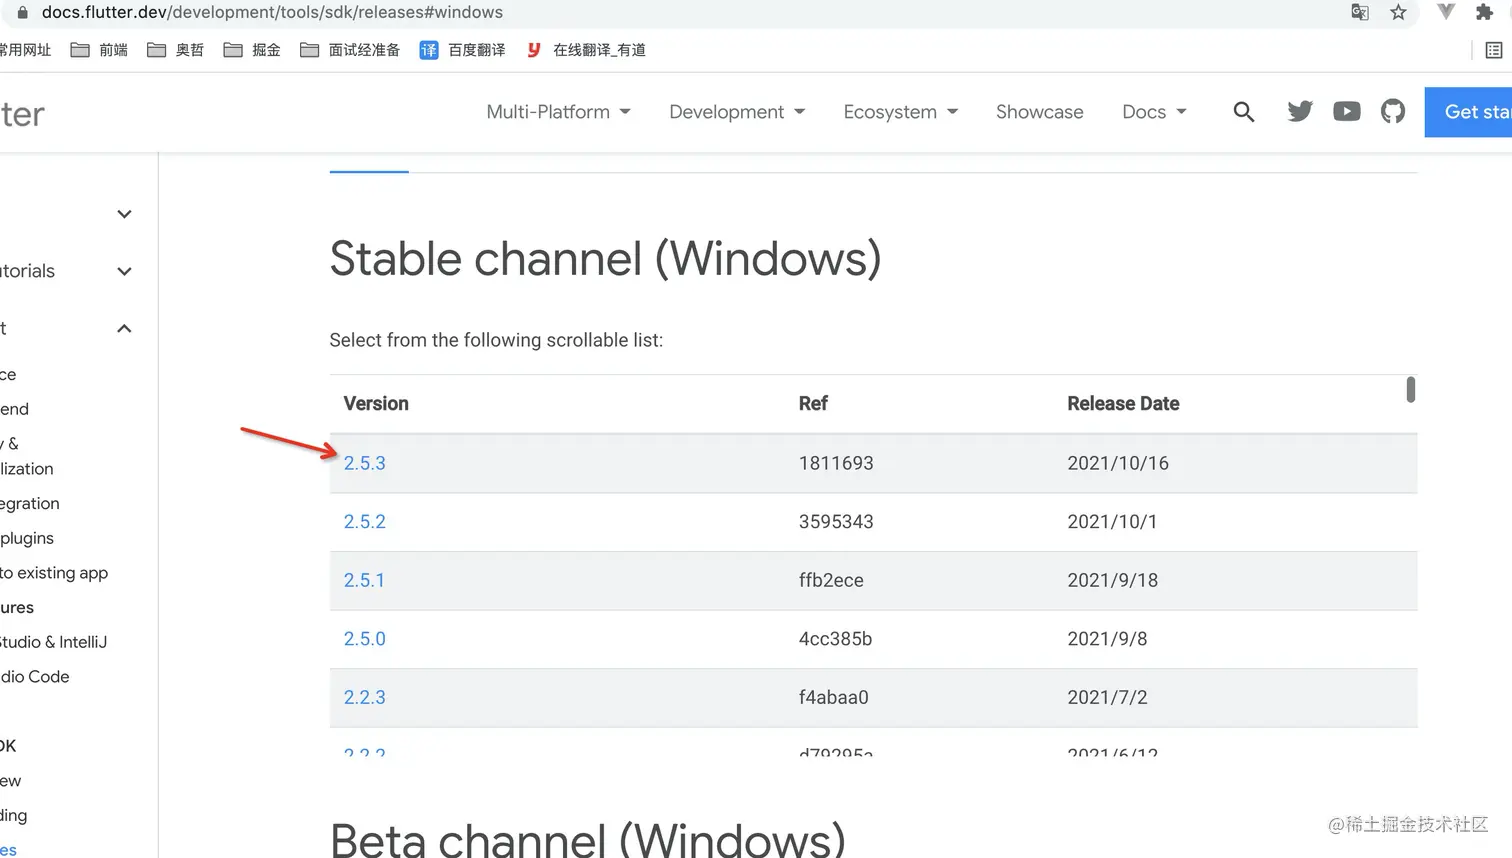Image resolution: width=1512 pixels, height=858 pixels.
Task: Open the 面试经准备 bookmarks folder
Action: point(350,50)
